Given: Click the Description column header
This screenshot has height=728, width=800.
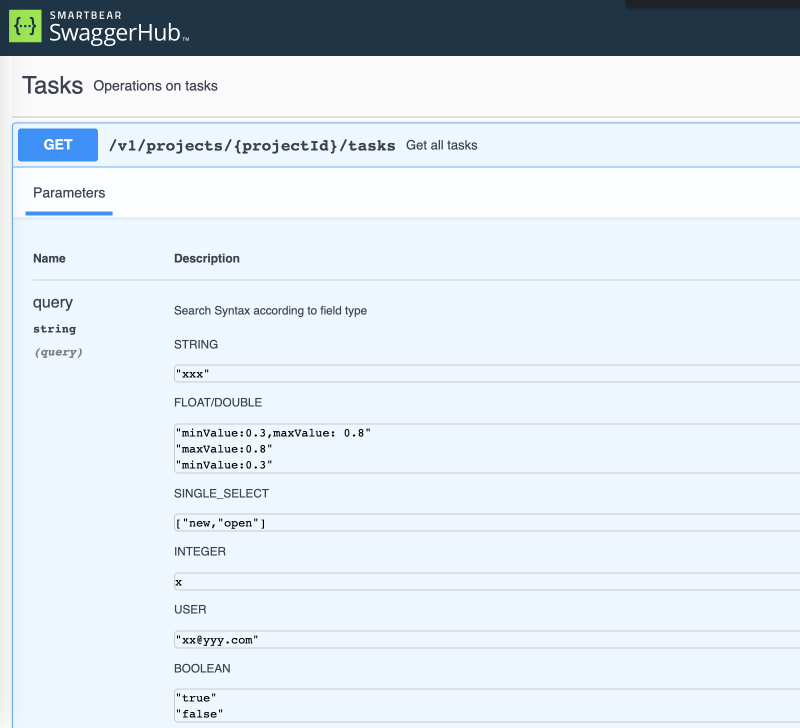Looking at the screenshot, I should (x=207, y=258).
